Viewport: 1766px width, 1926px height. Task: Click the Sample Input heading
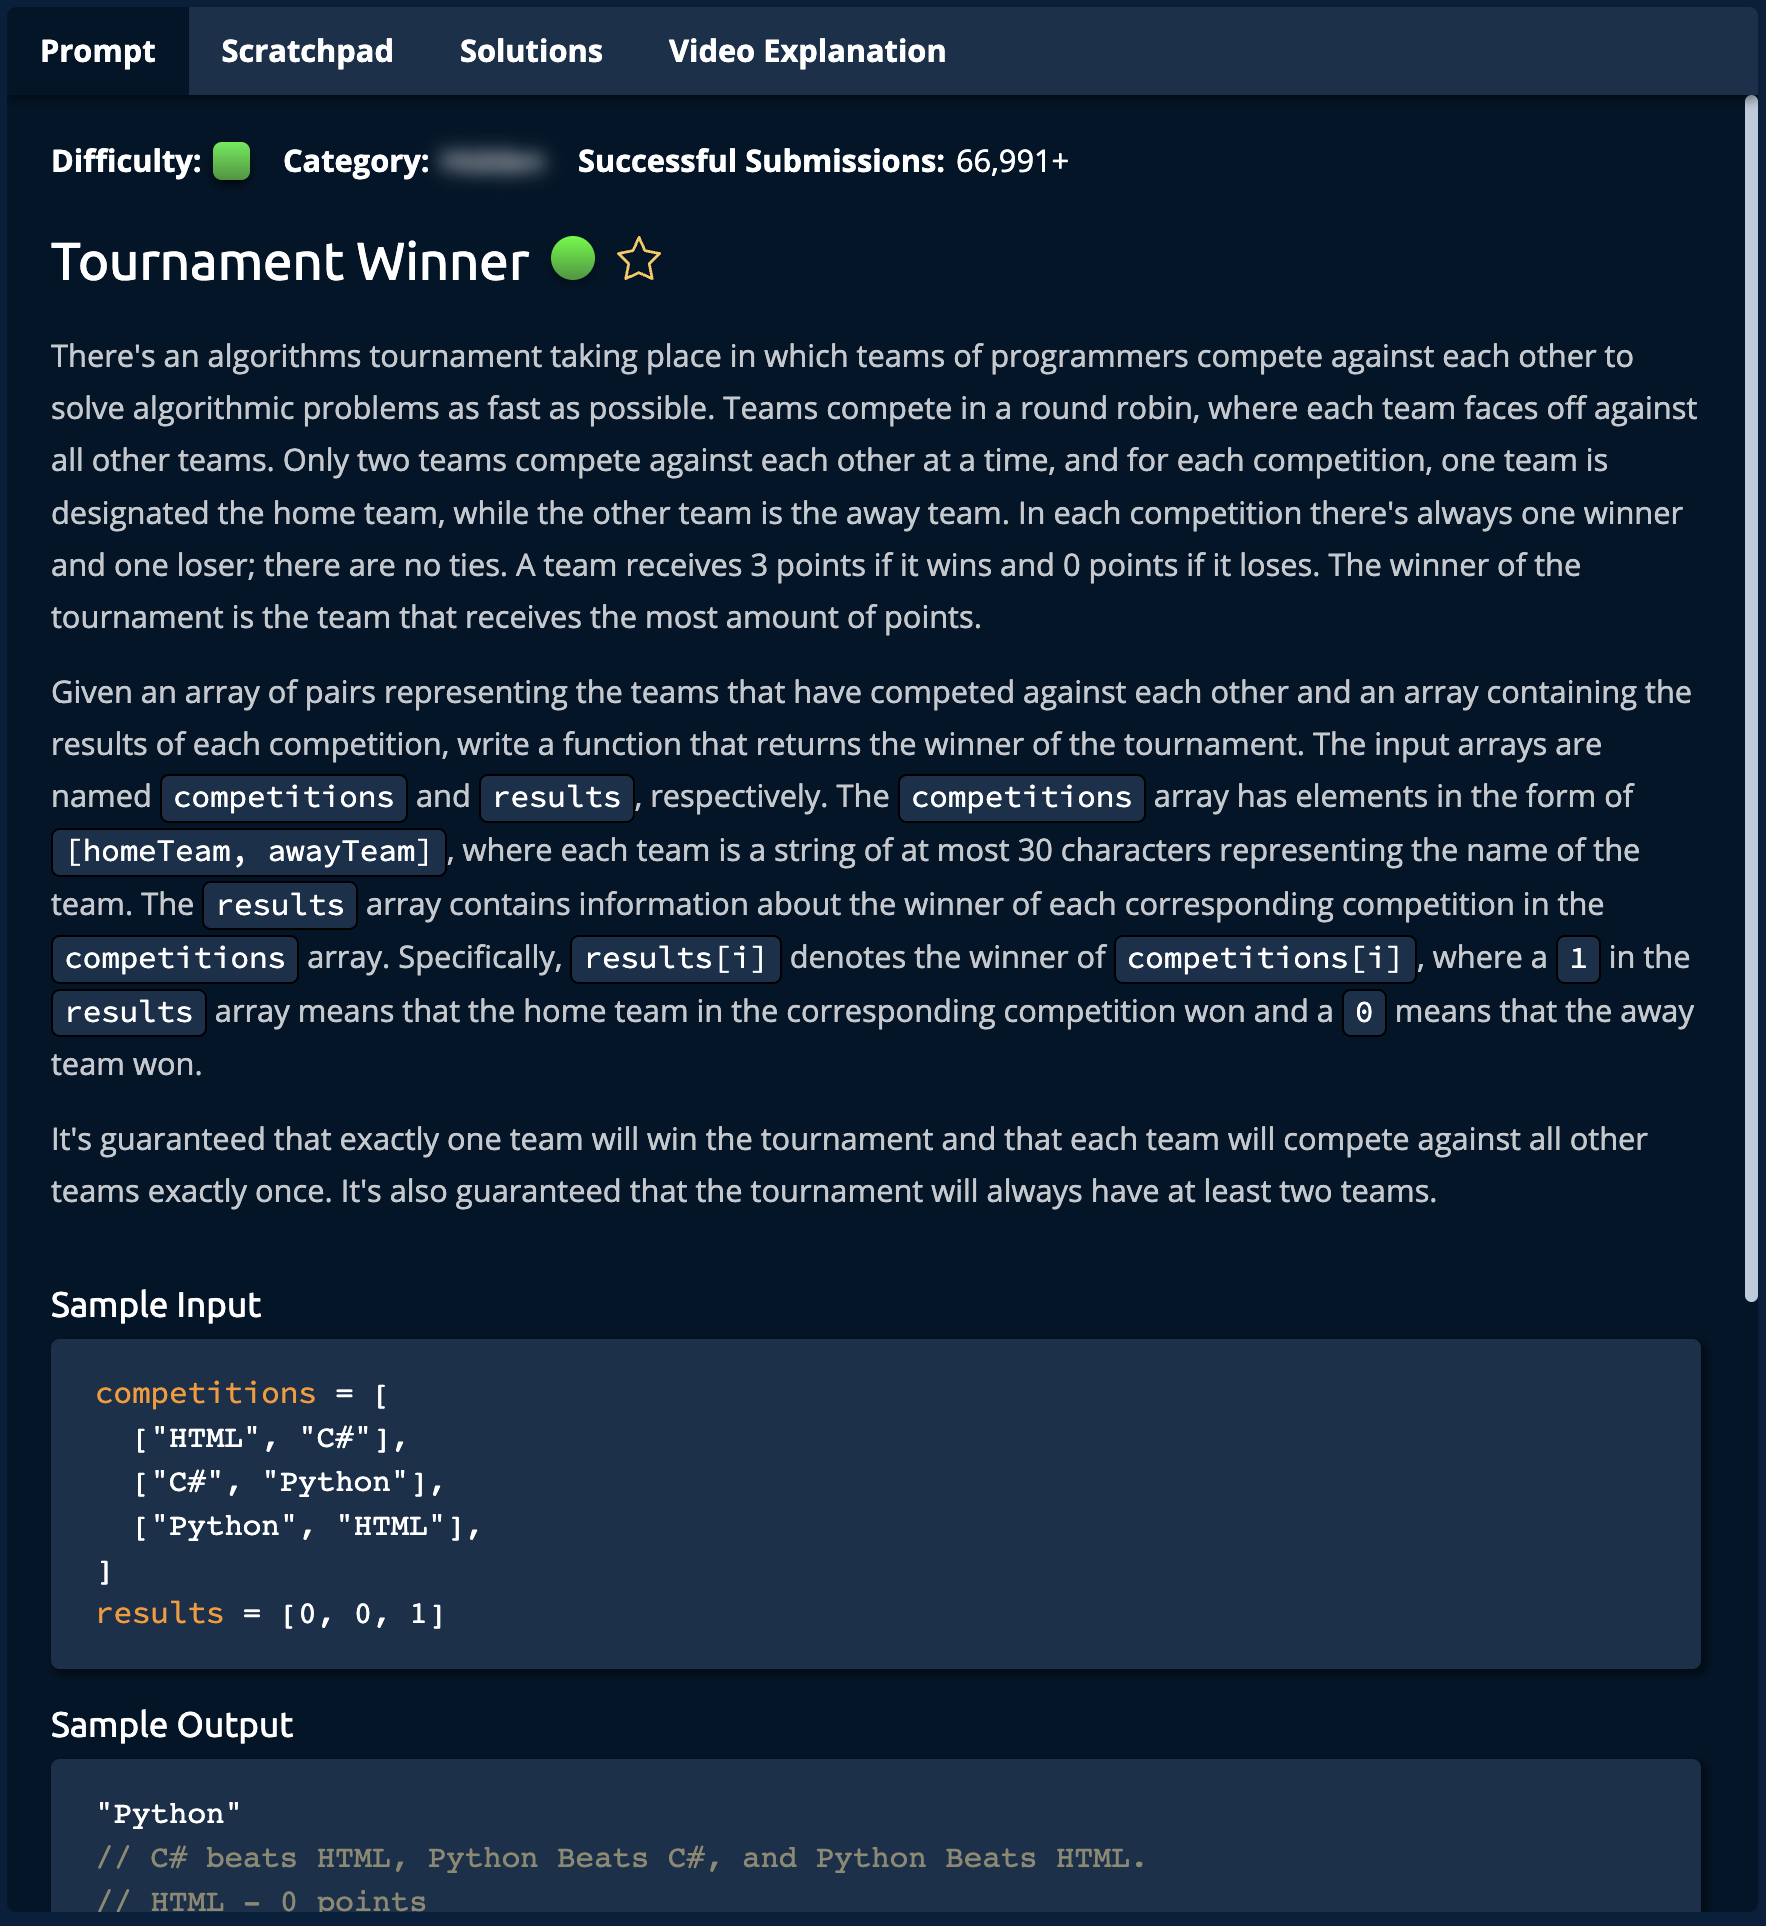click(x=156, y=1305)
